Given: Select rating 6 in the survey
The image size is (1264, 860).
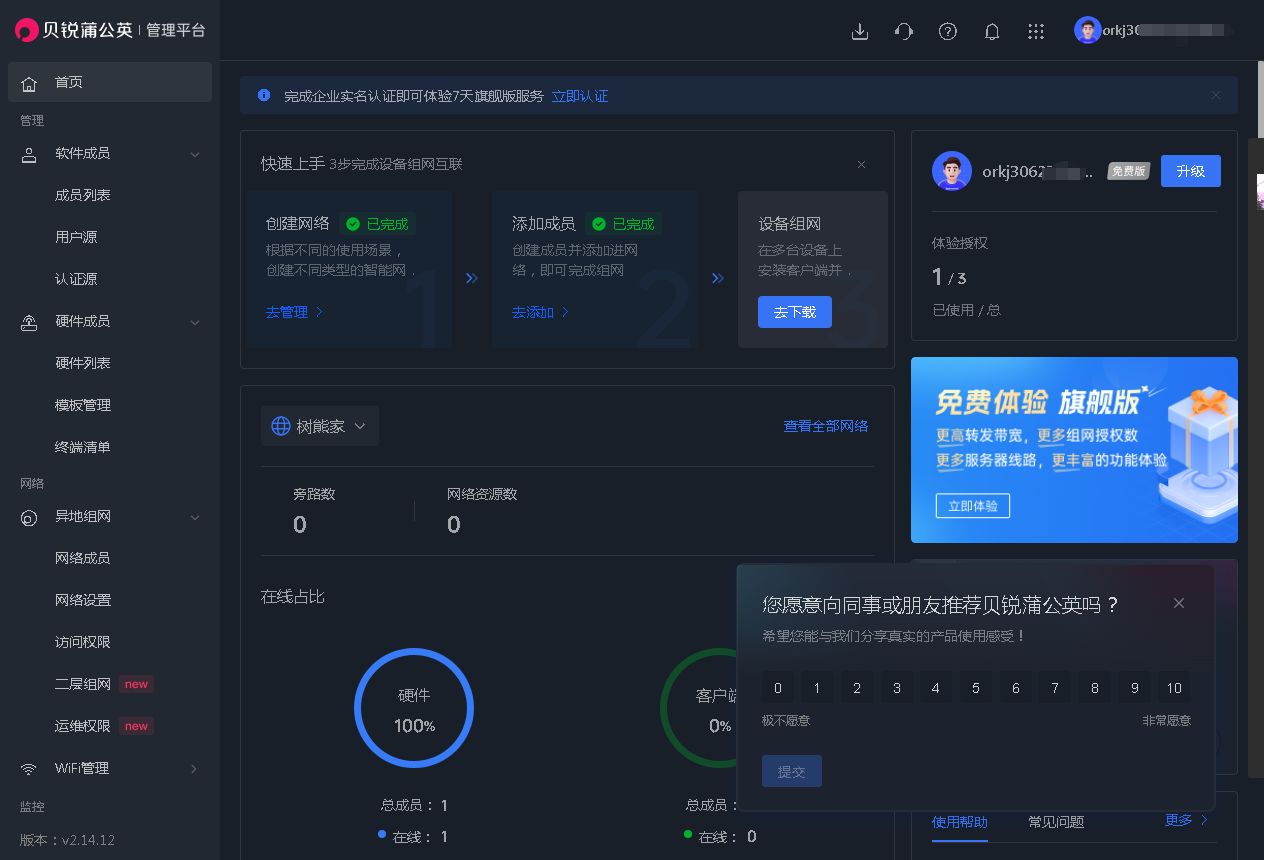Looking at the screenshot, I should pos(1015,688).
